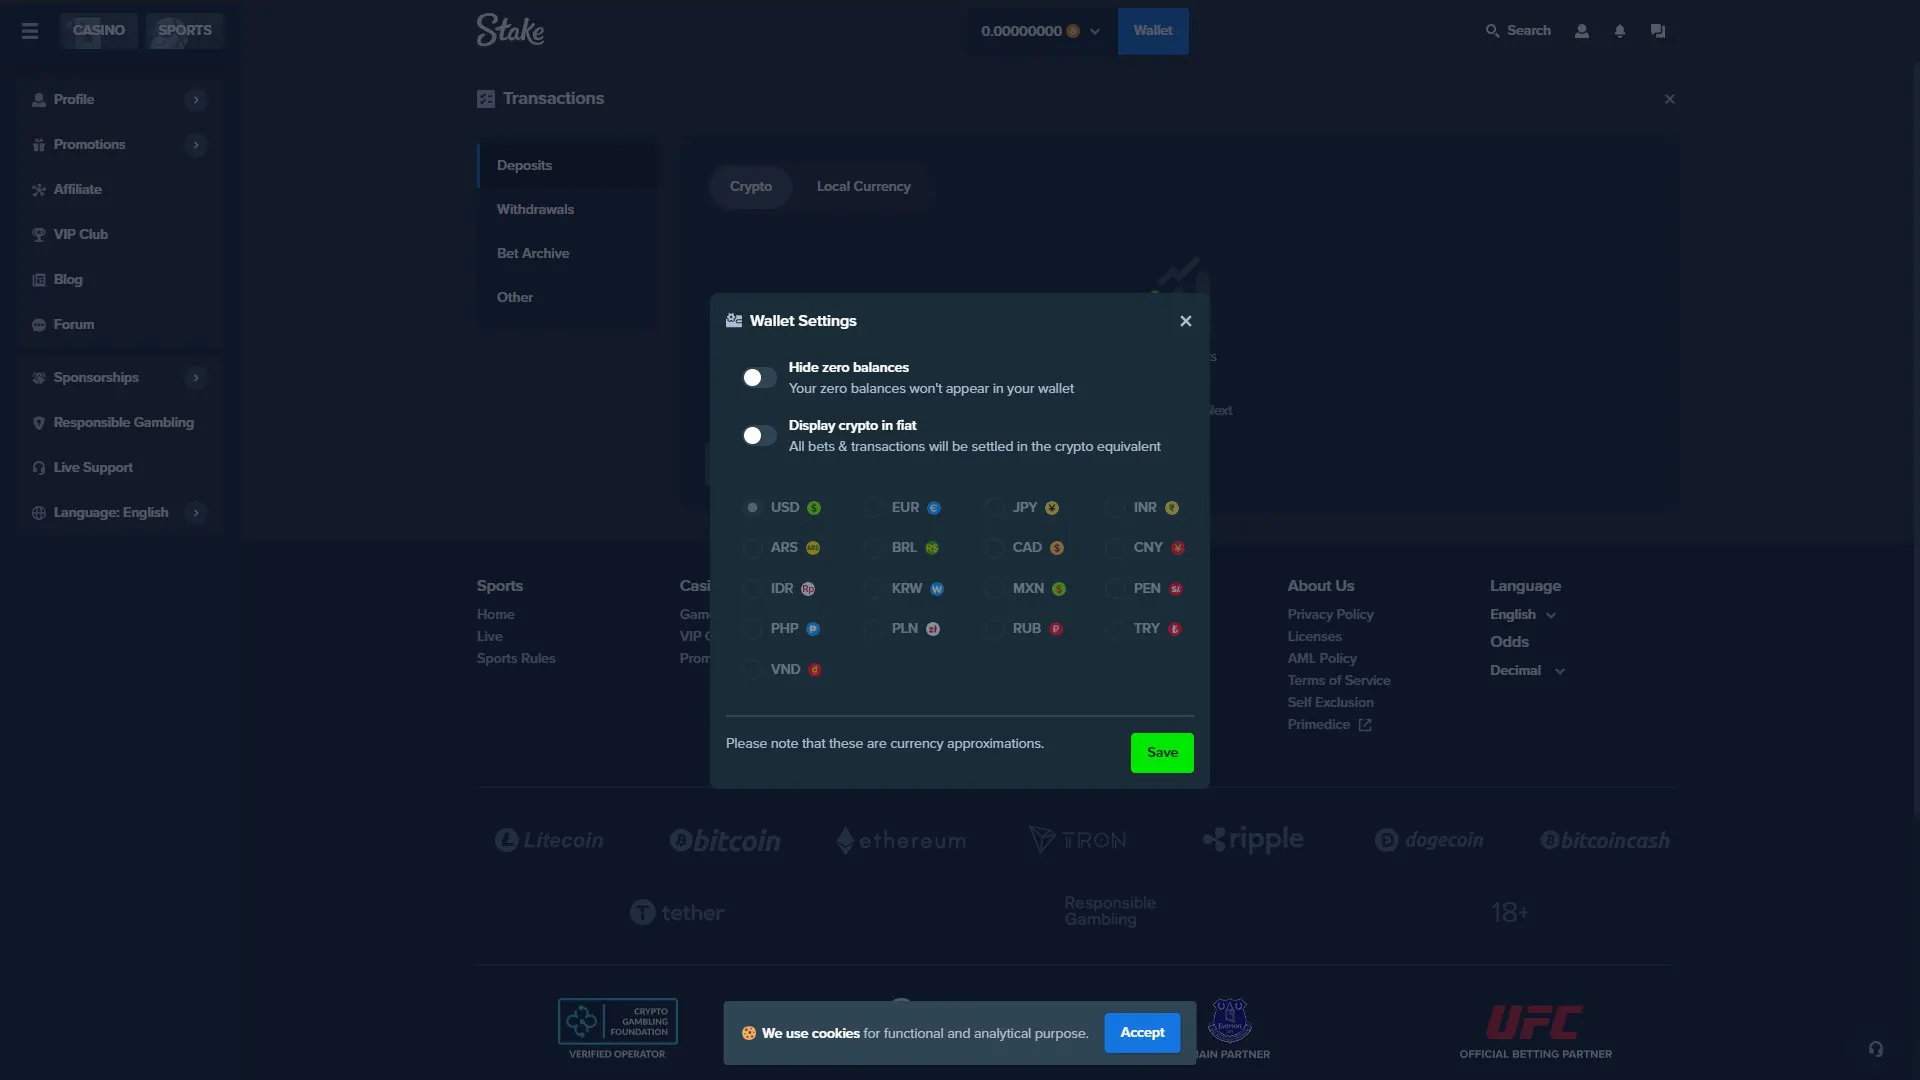Viewport: 1920px width, 1080px height.
Task: Open the Privacy Policy link
Action: coord(1330,615)
